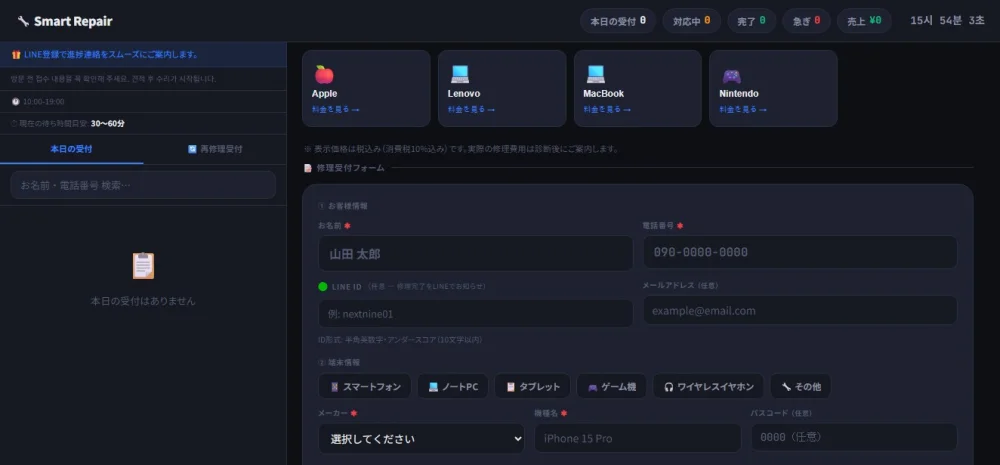The height and width of the screenshot is (465, 1000).
Task: Open the 本日の受付 tab
Action: (x=71, y=149)
